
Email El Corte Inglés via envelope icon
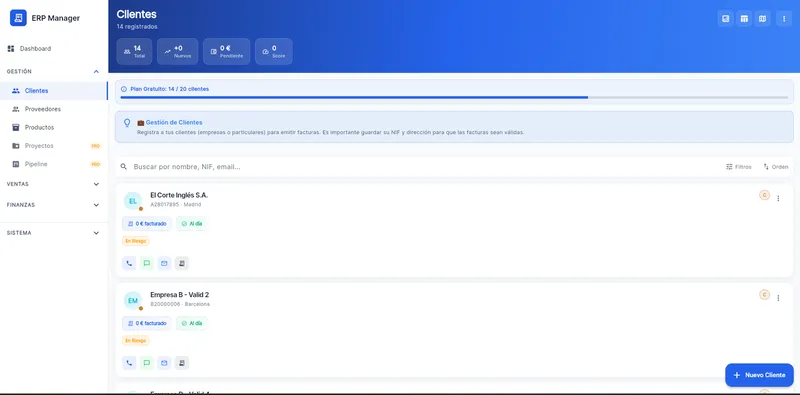pyautogui.click(x=164, y=263)
